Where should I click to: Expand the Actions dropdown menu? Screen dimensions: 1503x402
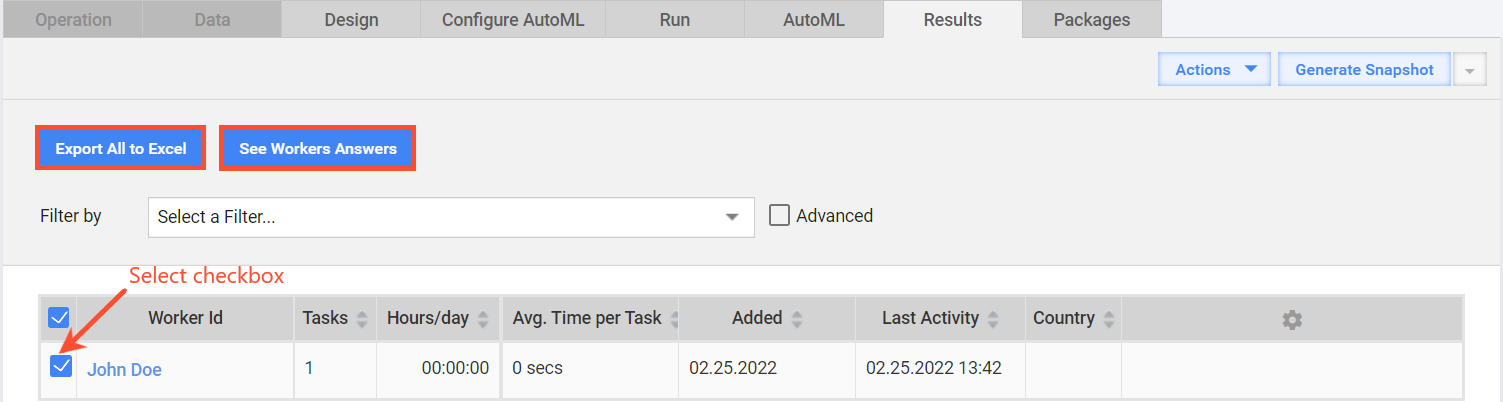coord(1214,70)
